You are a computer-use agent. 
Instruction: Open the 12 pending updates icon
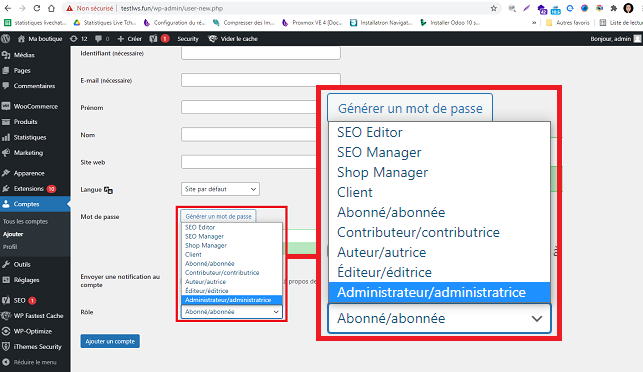(x=78, y=39)
